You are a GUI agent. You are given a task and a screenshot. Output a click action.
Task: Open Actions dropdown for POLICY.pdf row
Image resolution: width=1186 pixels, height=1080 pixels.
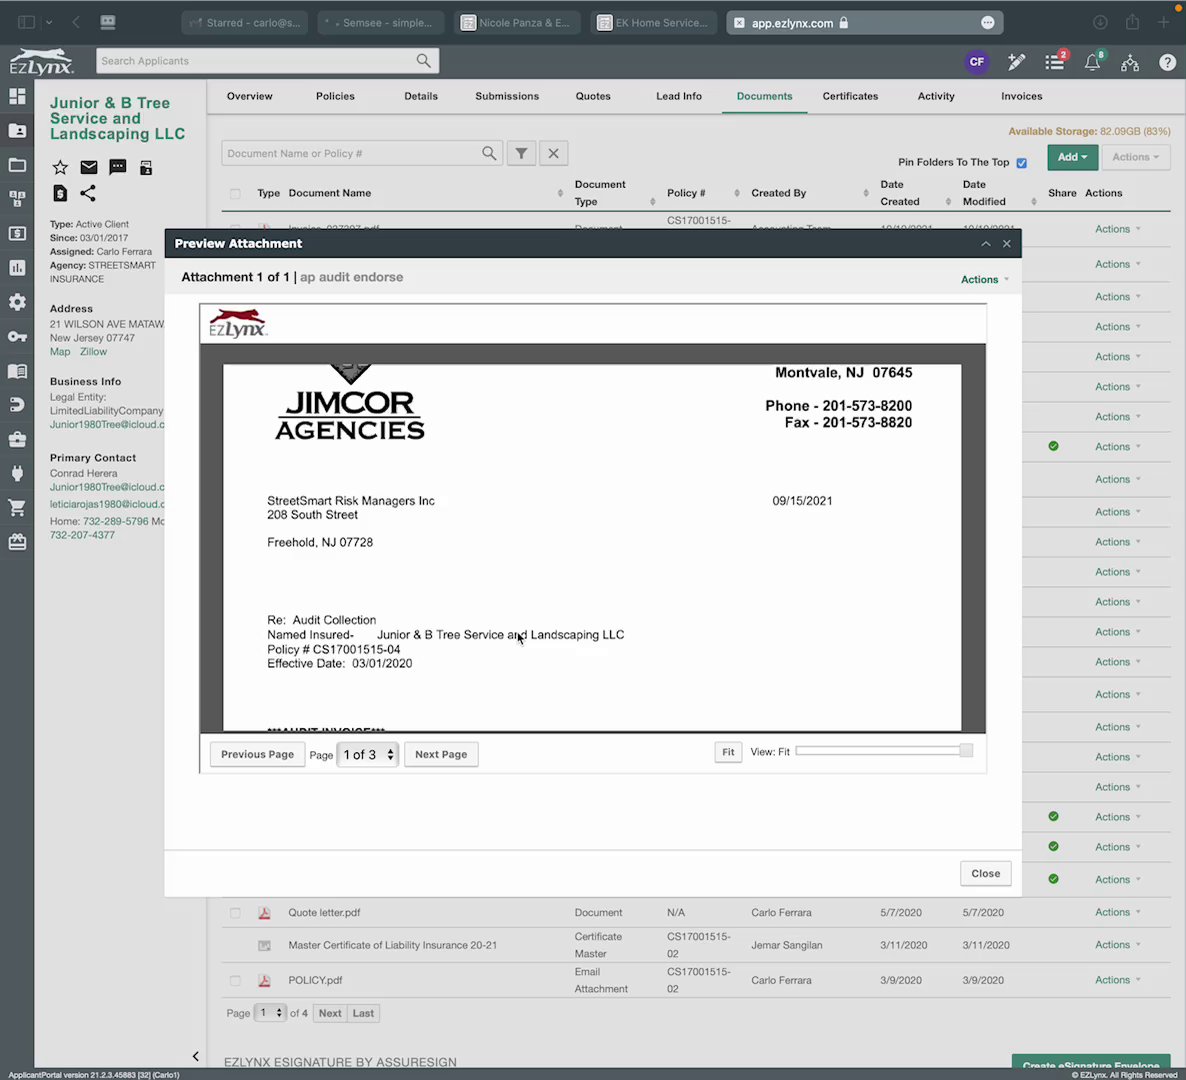coord(1117,979)
